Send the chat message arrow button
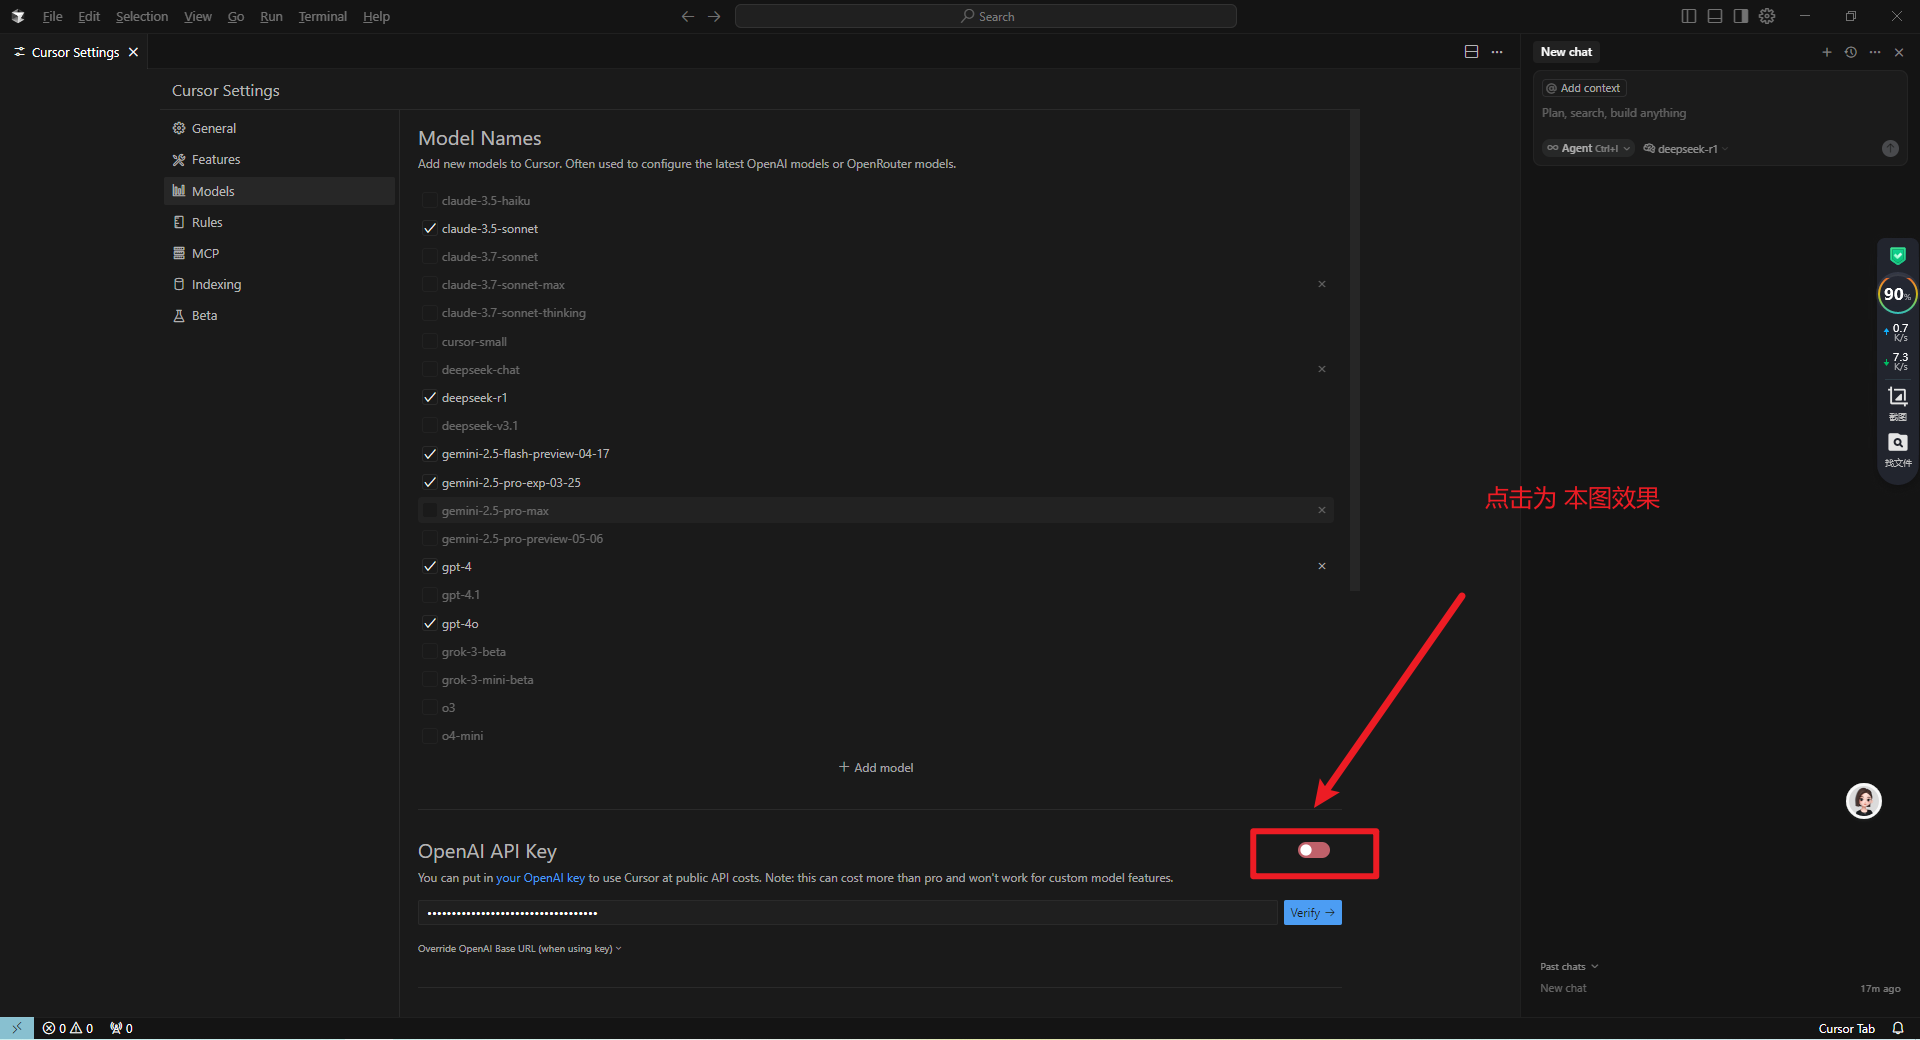Image resolution: width=1920 pixels, height=1040 pixels. tap(1890, 148)
